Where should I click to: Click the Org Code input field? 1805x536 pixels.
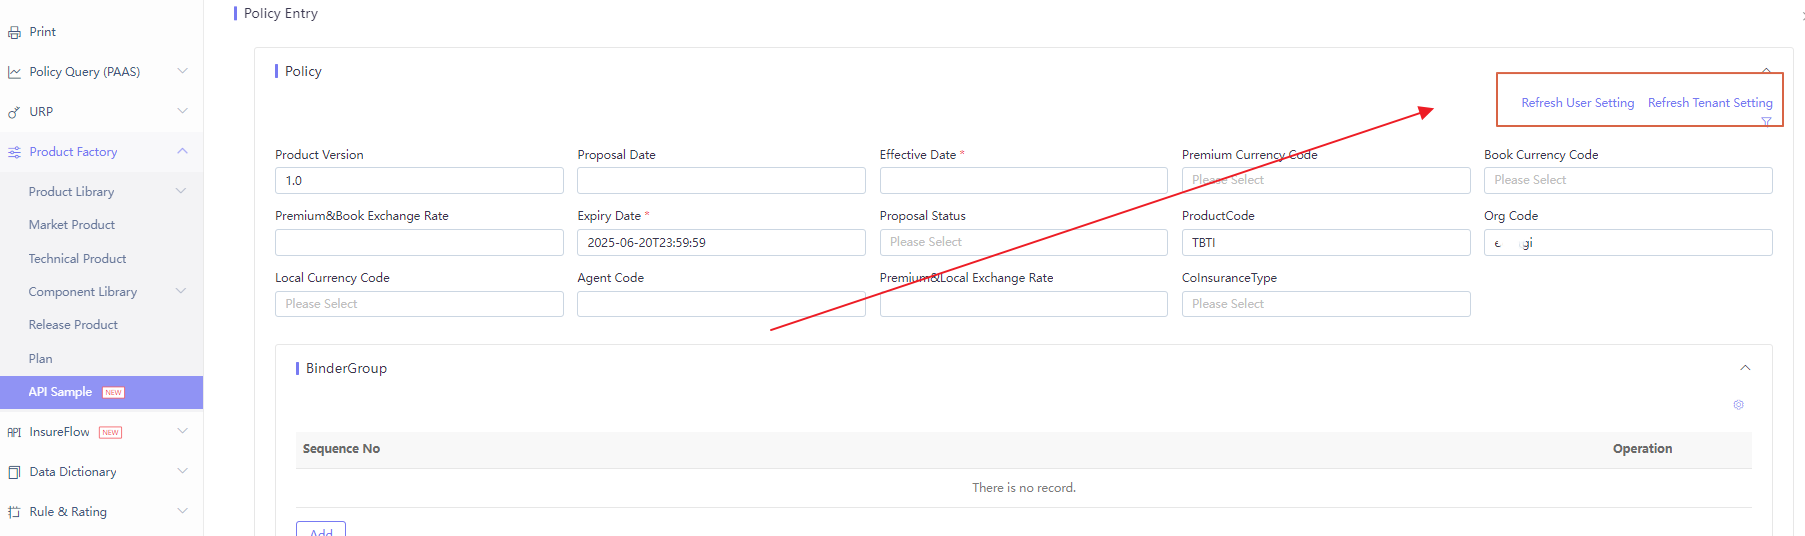pos(1628,243)
